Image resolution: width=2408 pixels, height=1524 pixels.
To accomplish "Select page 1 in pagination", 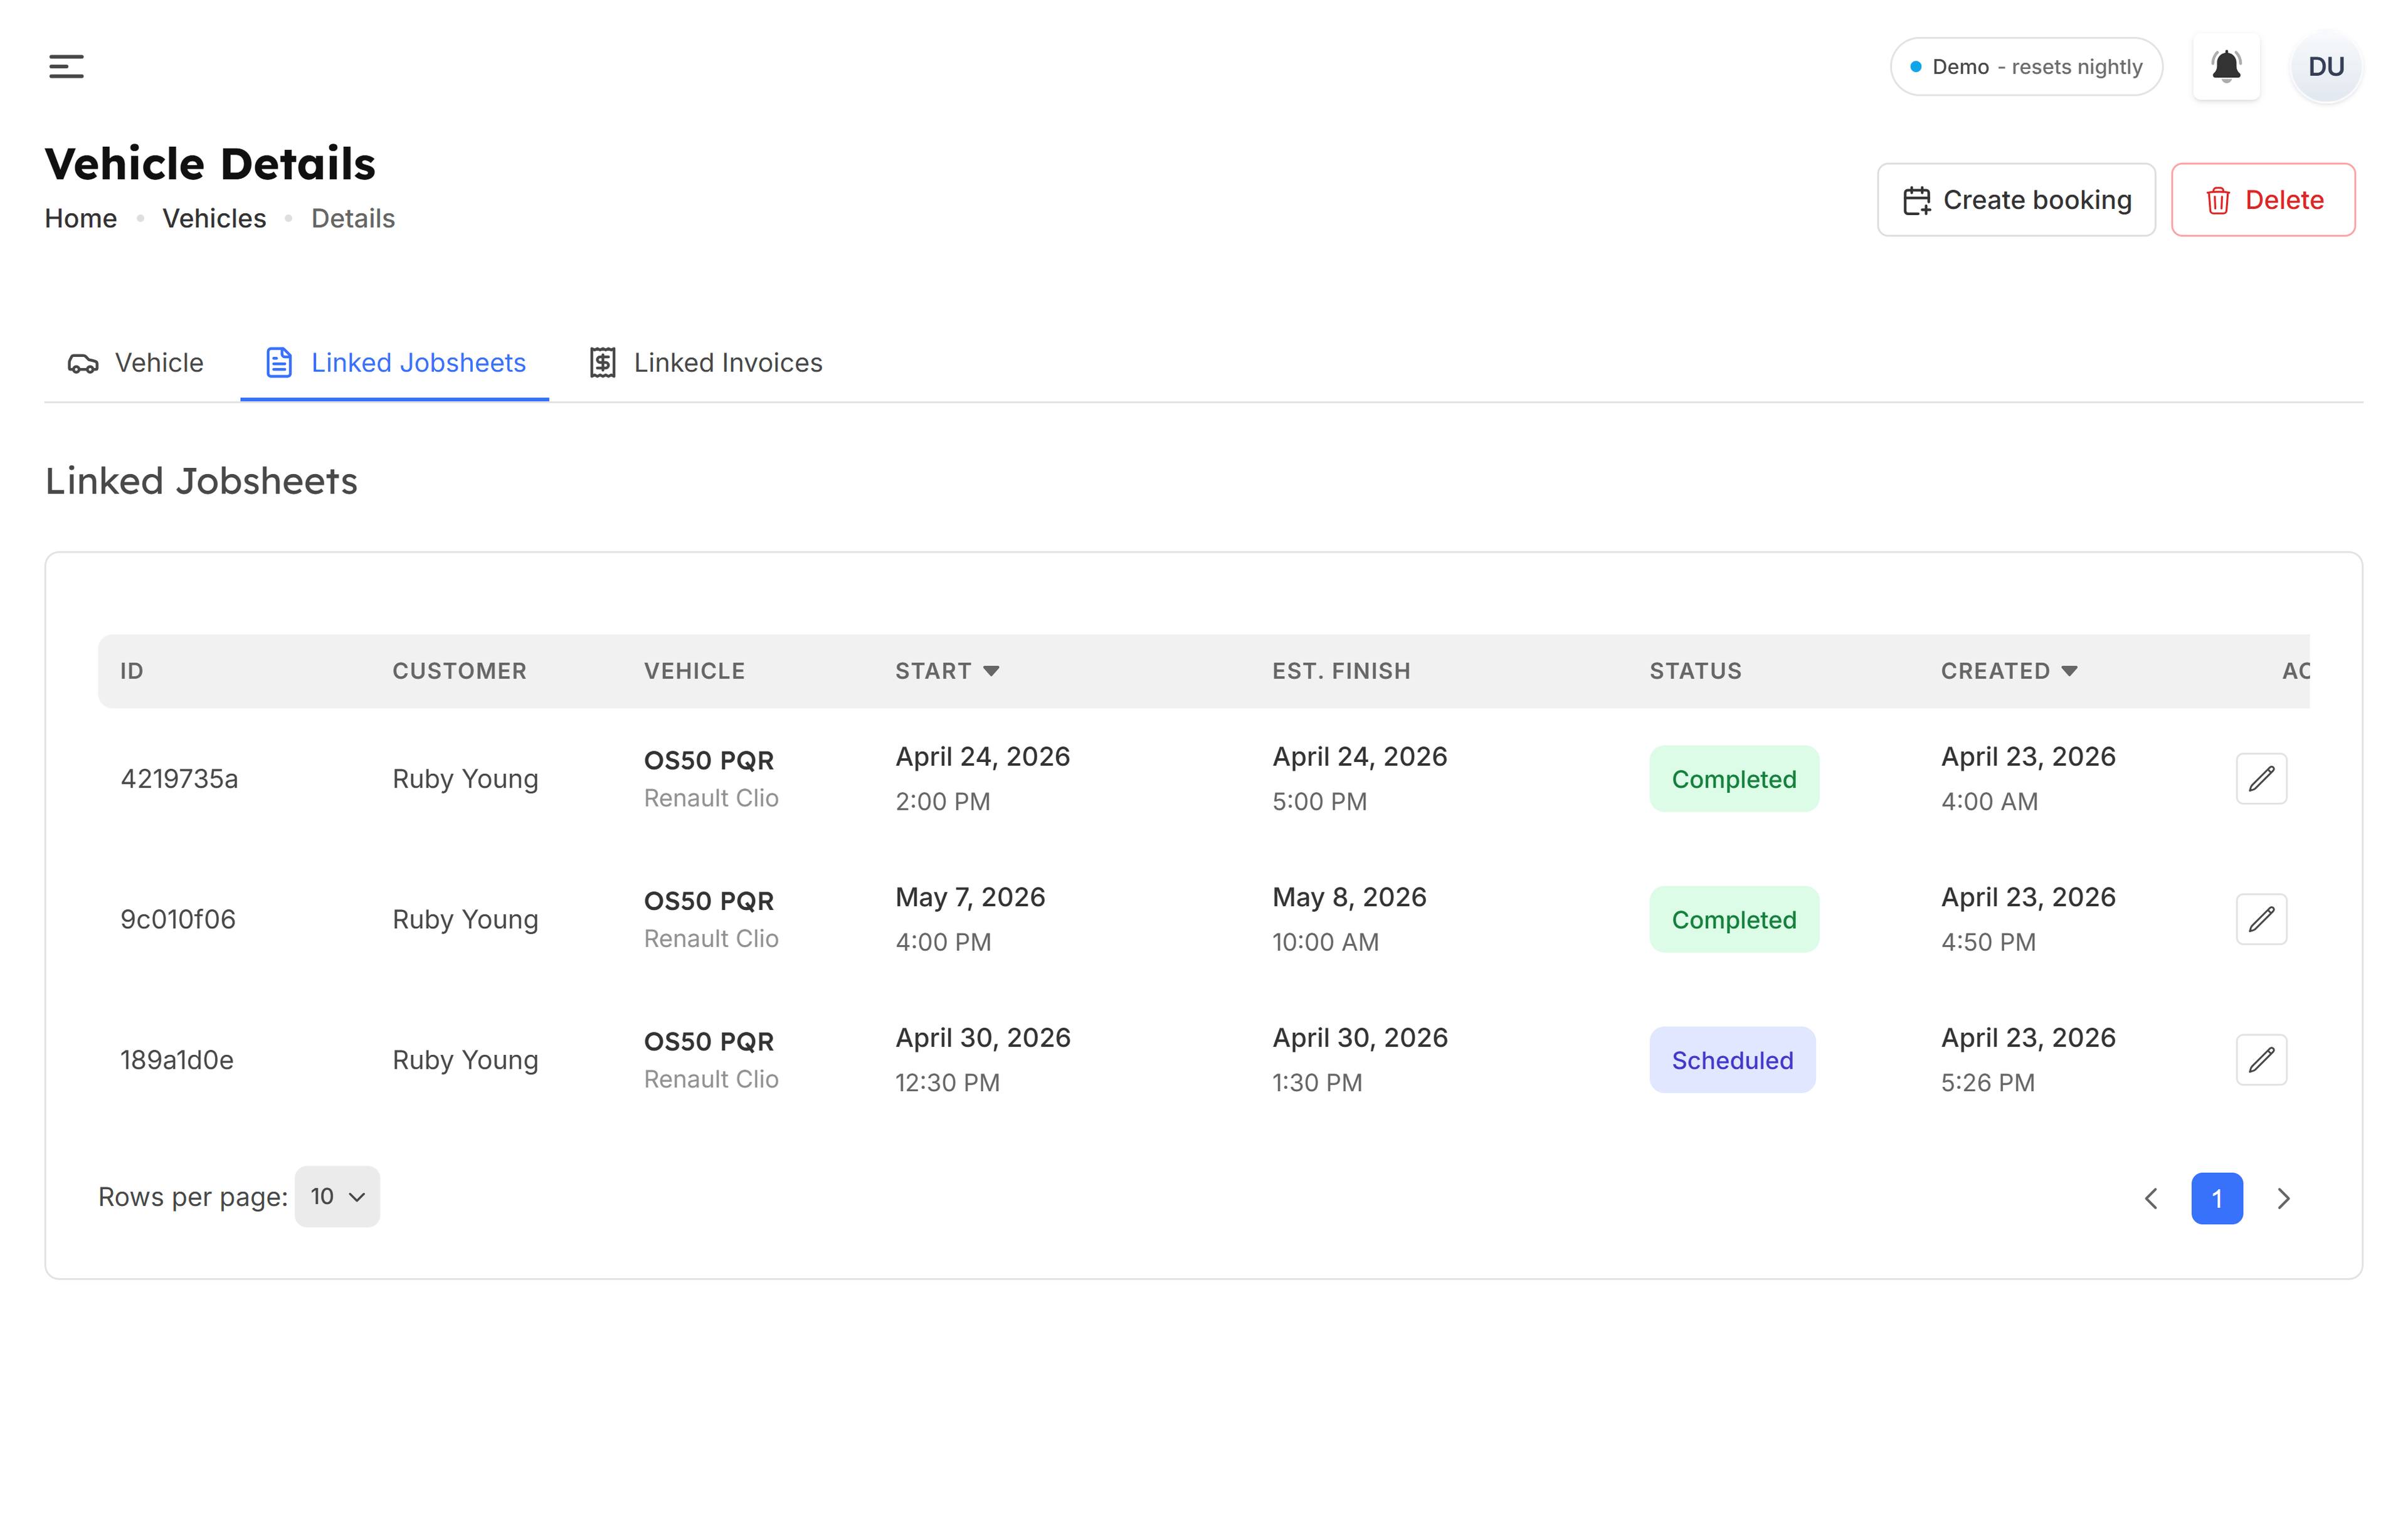I will point(2217,1199).
